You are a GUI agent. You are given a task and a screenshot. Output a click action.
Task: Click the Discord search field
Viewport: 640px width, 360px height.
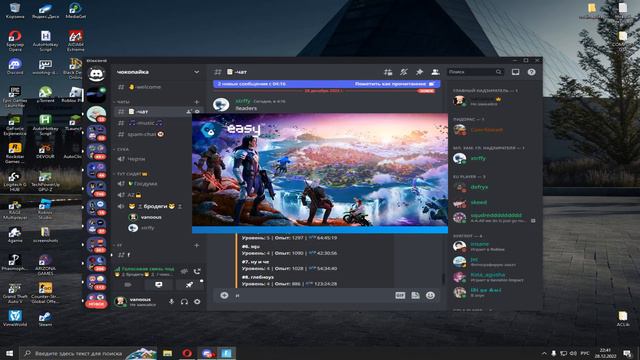click(476, 72)
